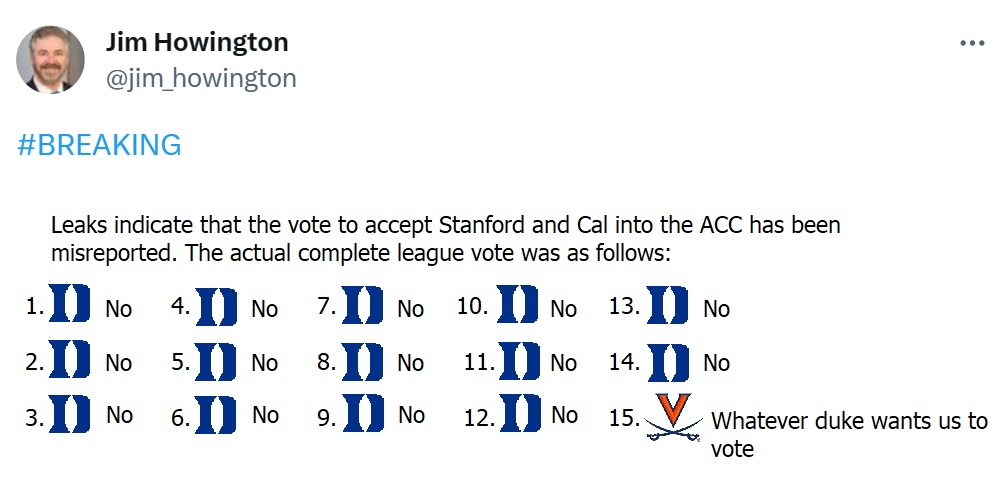This screenshot has width=1007, height=498.
Task: Click the Duke logo next to number 3
Action: (x=70, y=414)
